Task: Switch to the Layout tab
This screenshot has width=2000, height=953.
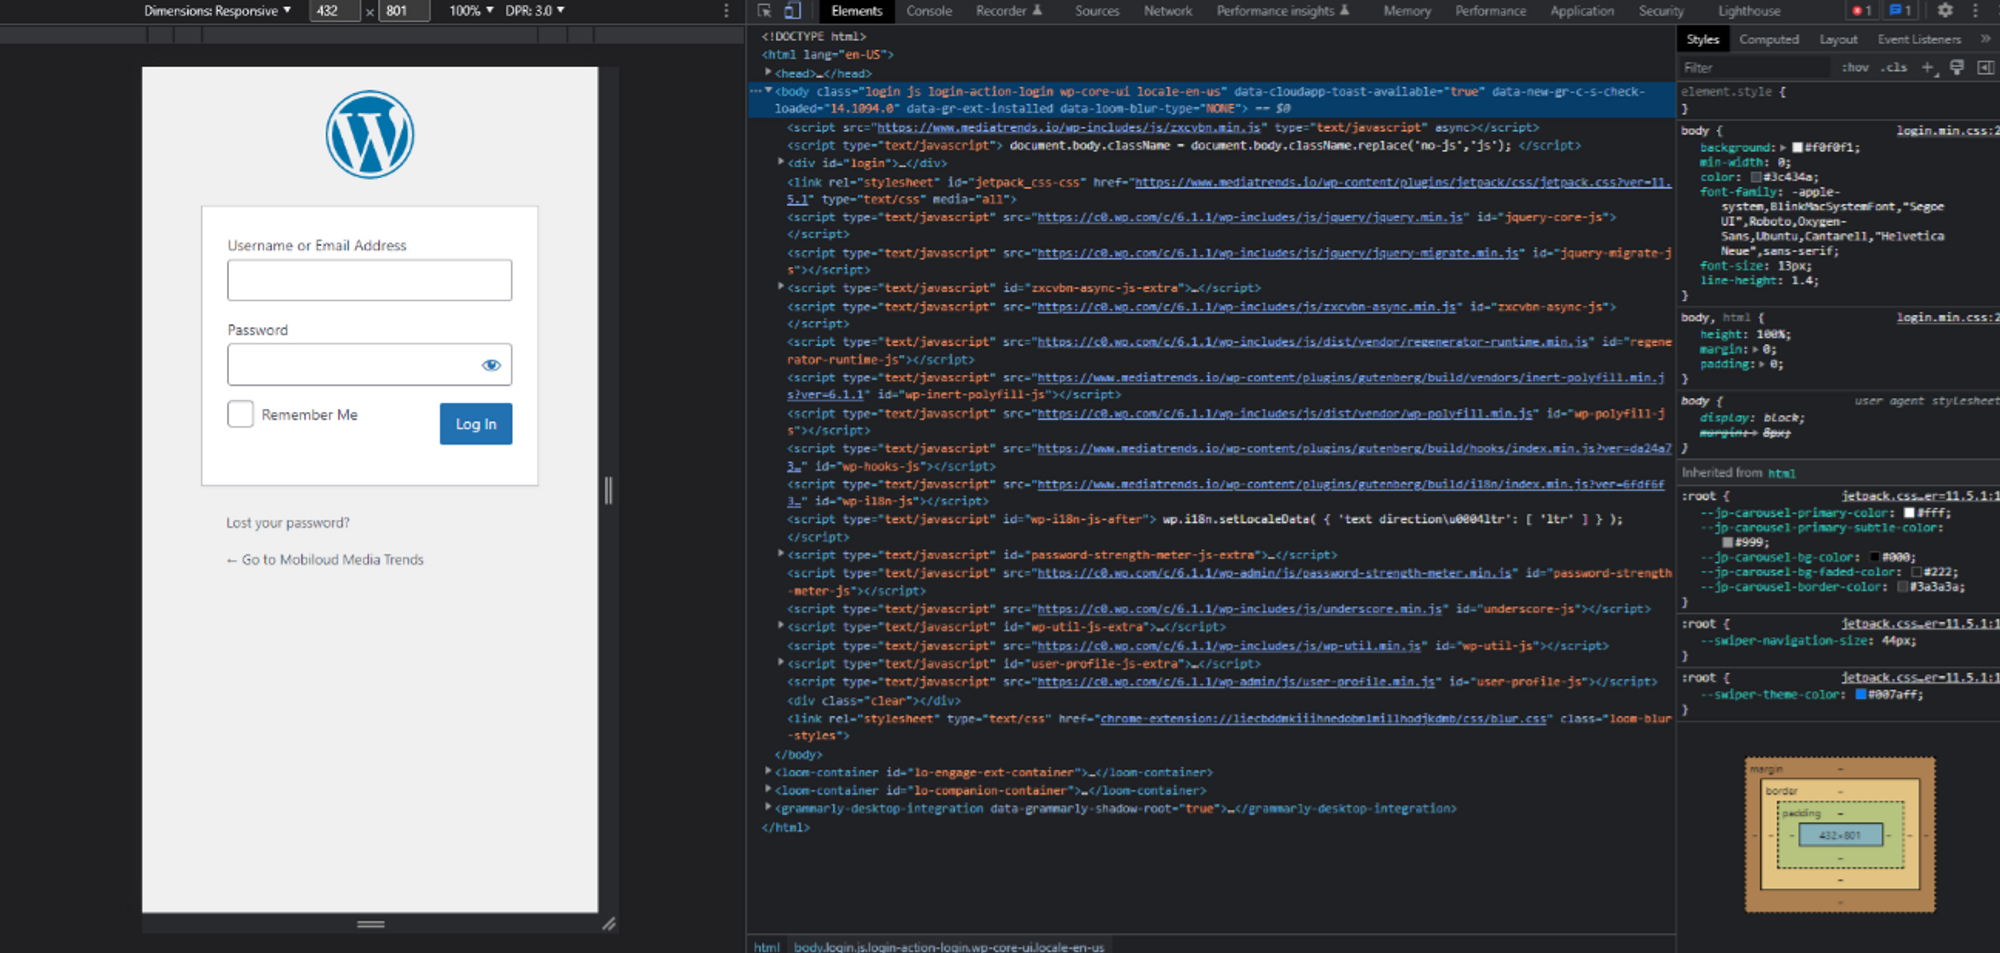Action: click(x=1838, y=40)
